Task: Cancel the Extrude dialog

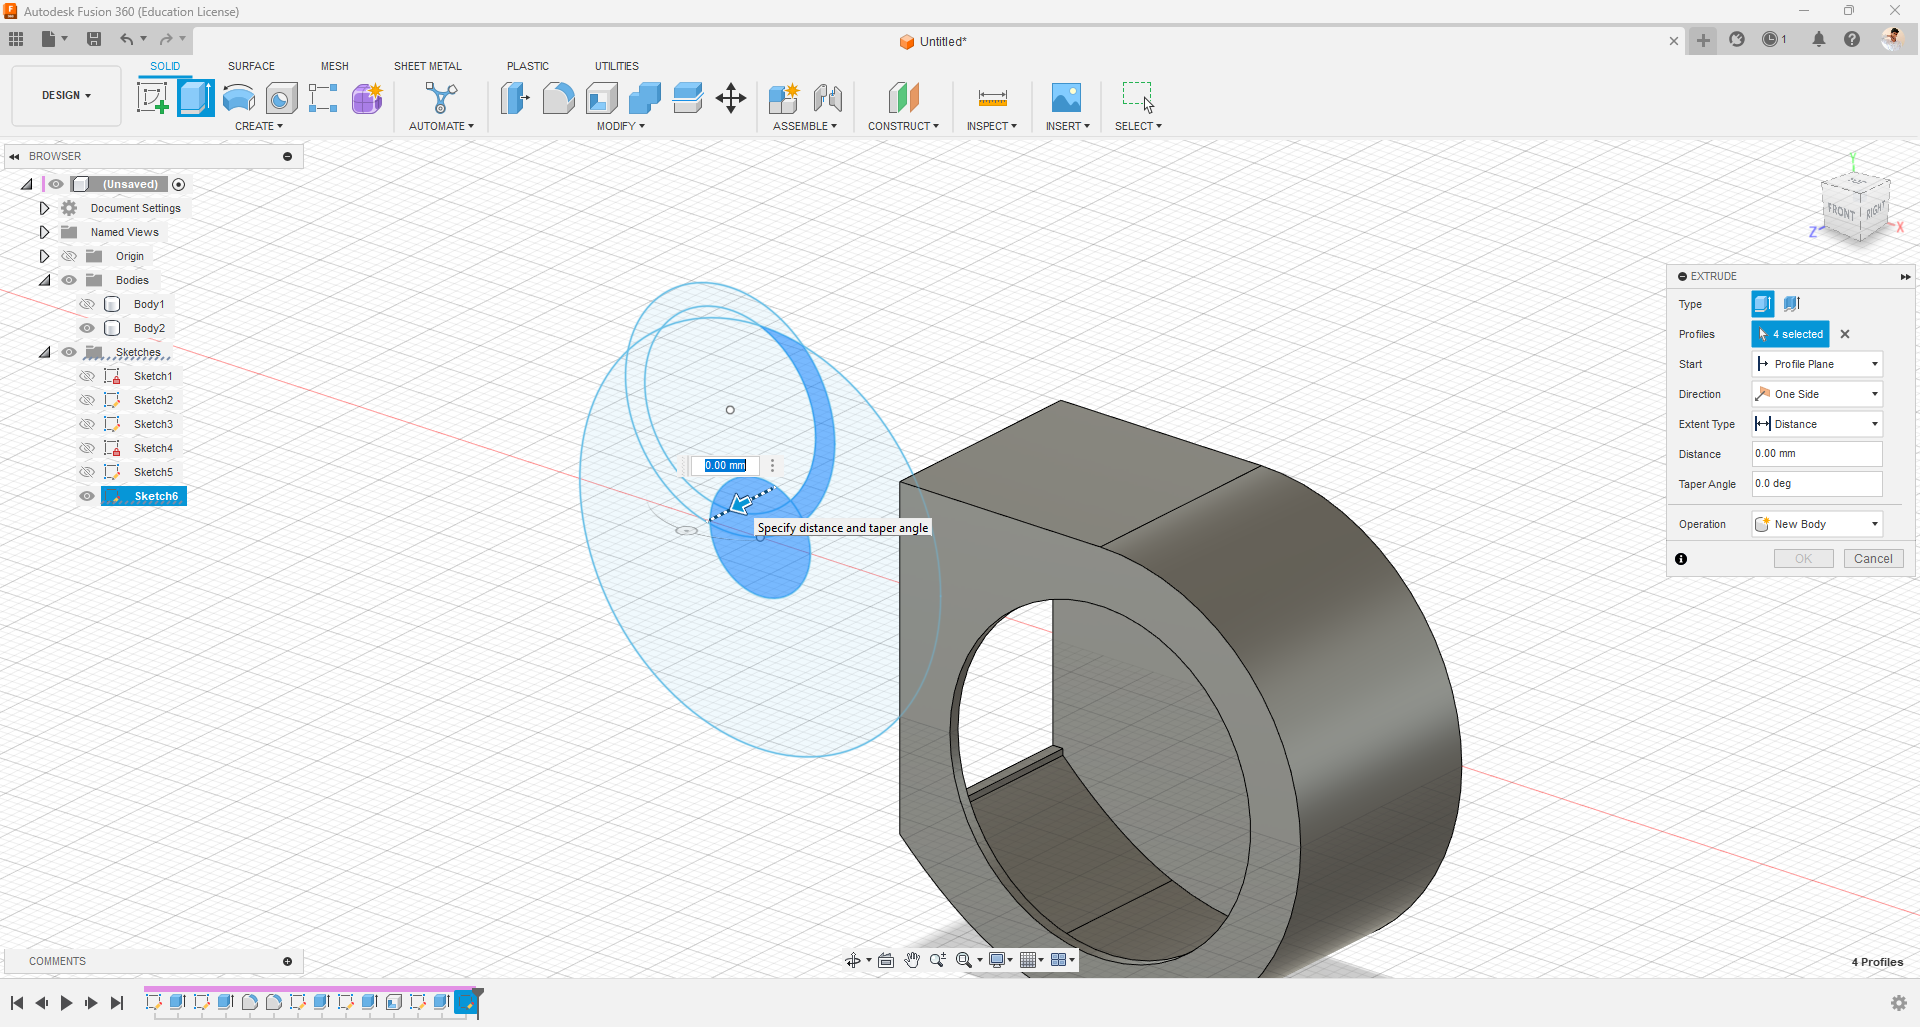Action: coord(1873,559)
